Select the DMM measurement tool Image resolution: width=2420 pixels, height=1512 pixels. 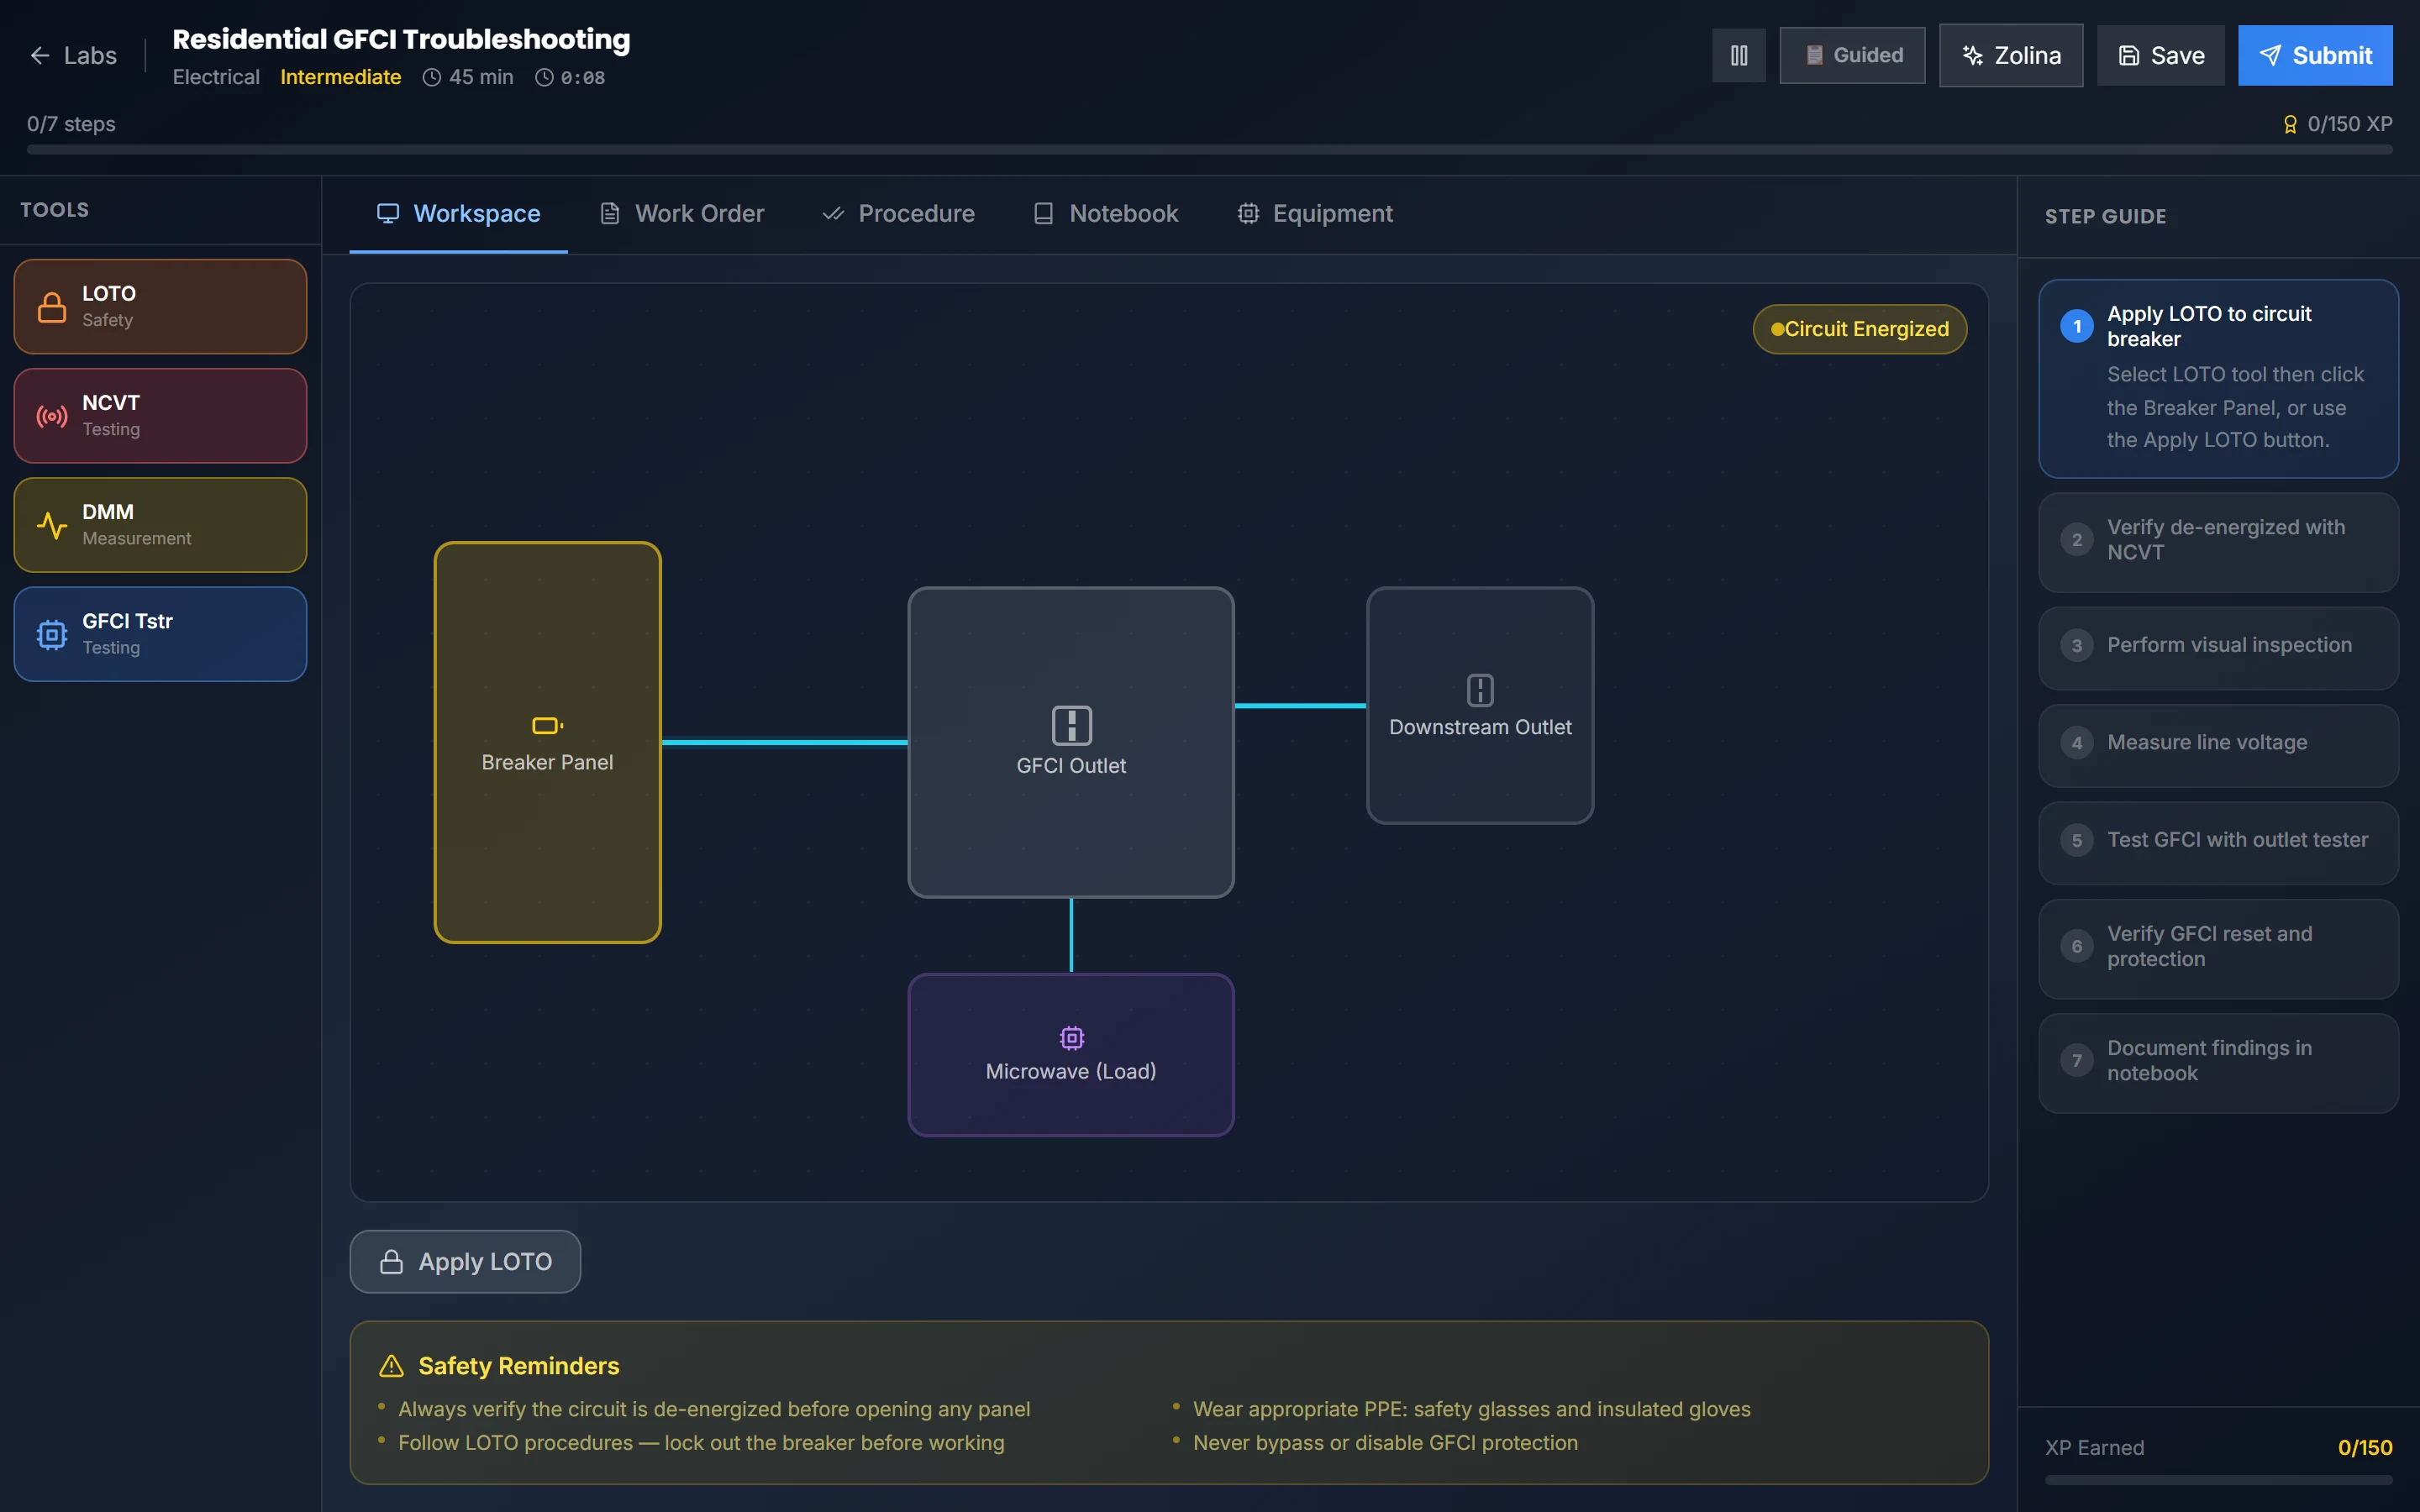click(160, 524)
